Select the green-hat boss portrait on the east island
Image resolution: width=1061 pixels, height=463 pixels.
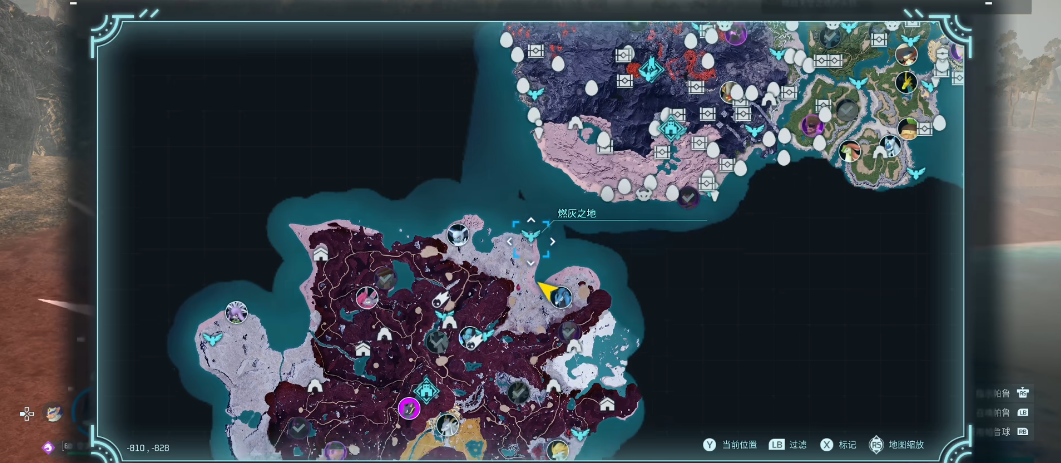[907, 129]
